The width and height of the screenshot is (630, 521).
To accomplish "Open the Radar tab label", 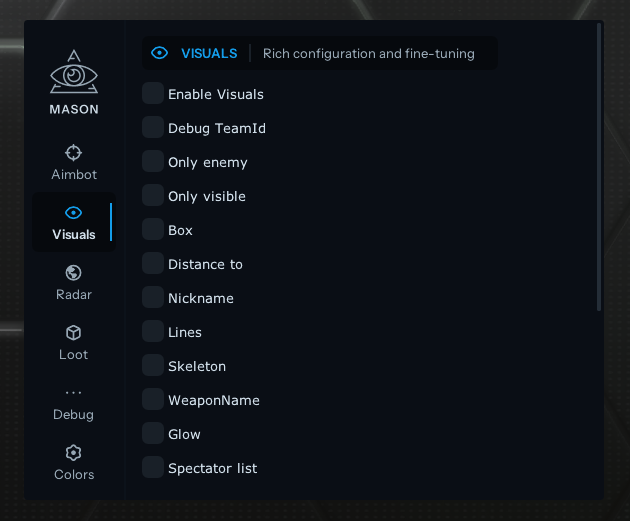I will pyautogui.click(x=74, y=295).
